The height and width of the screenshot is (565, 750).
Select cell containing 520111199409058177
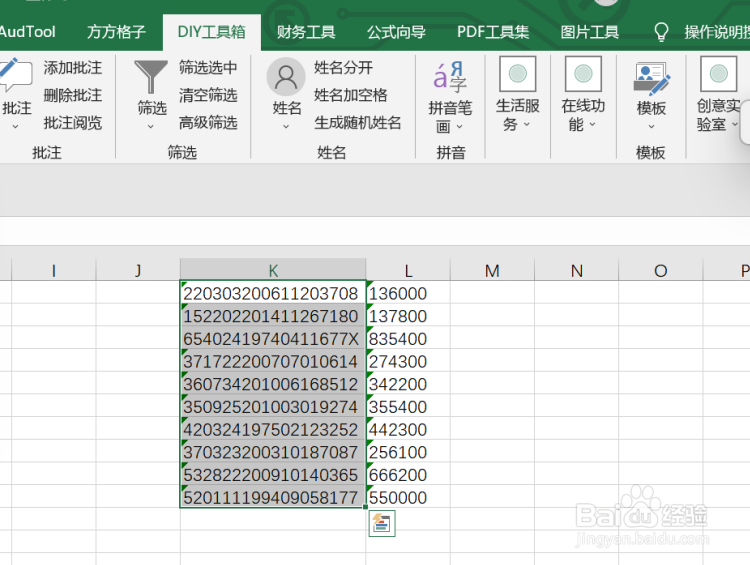[273, 498]
